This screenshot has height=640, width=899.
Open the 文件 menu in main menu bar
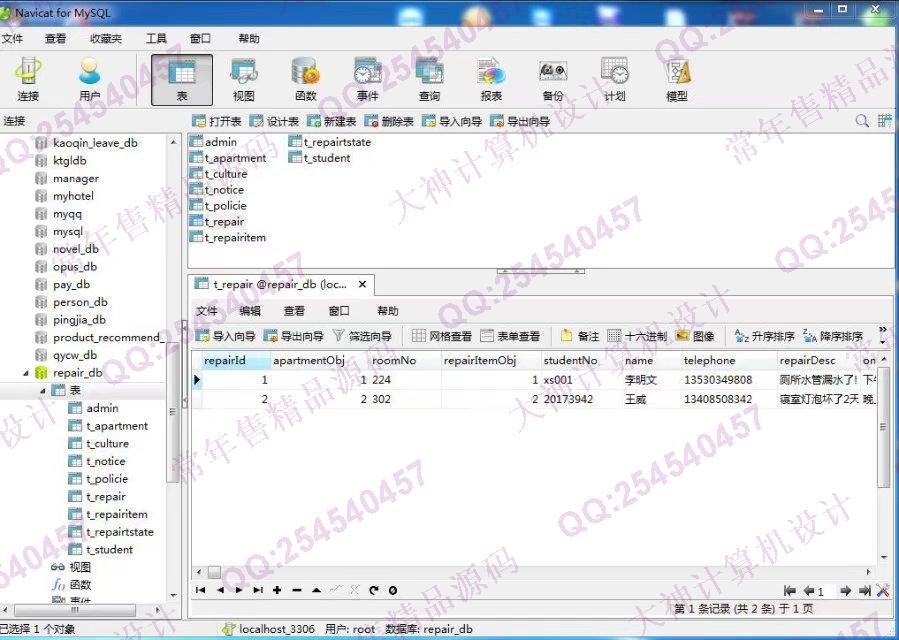tap(11, 38)
